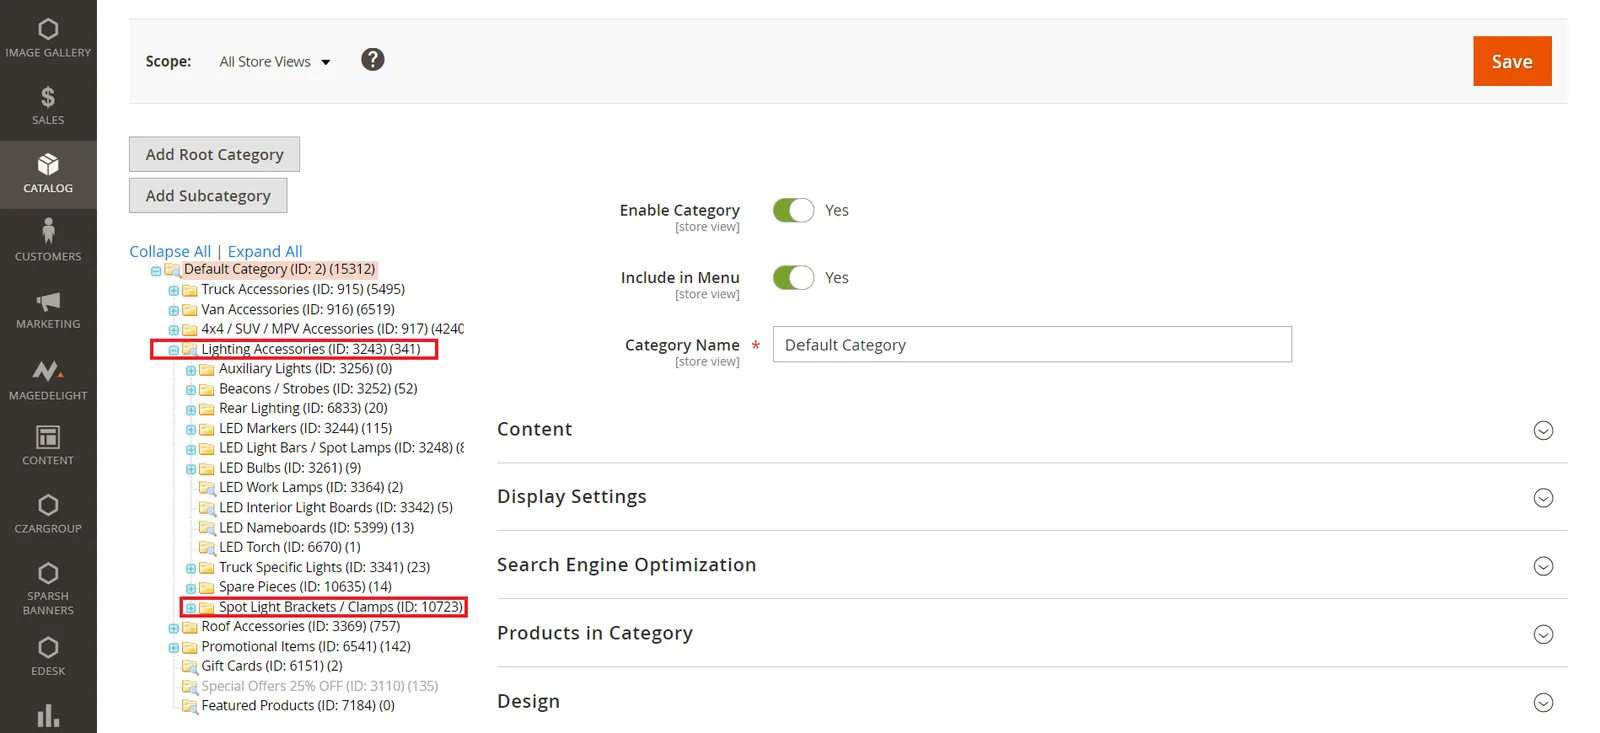Click the LED Torch folder icon
1600x733 pixels.
coord(207,548)
